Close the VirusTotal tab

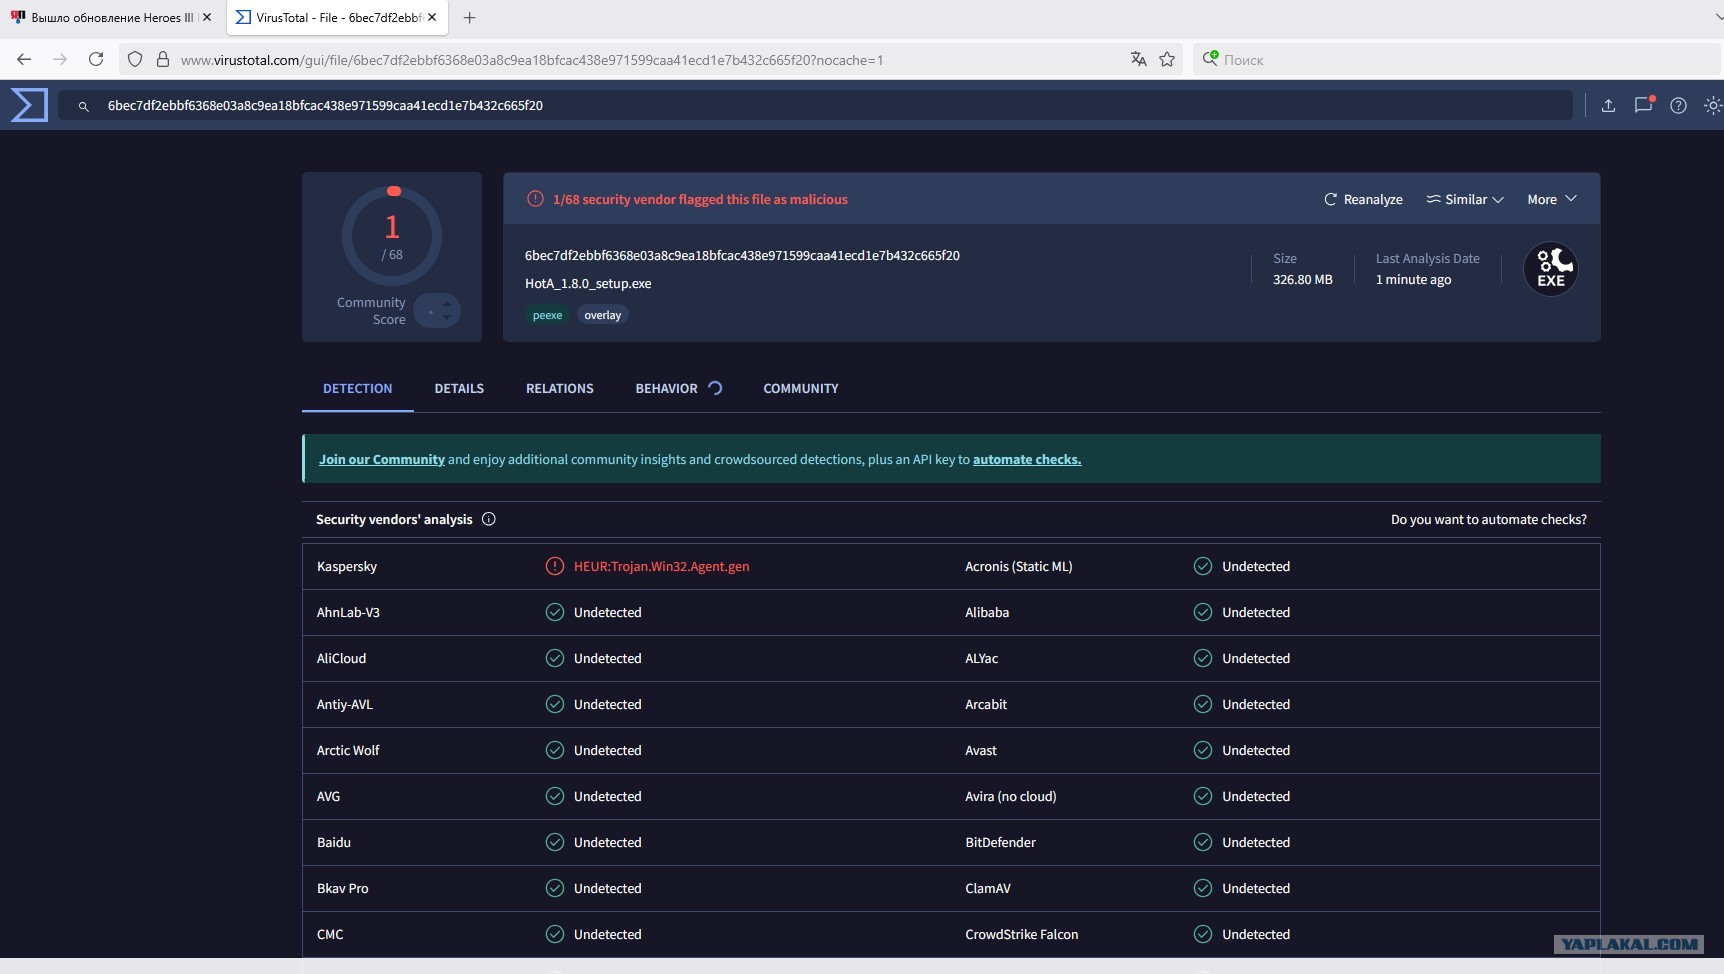pos(432,17)
